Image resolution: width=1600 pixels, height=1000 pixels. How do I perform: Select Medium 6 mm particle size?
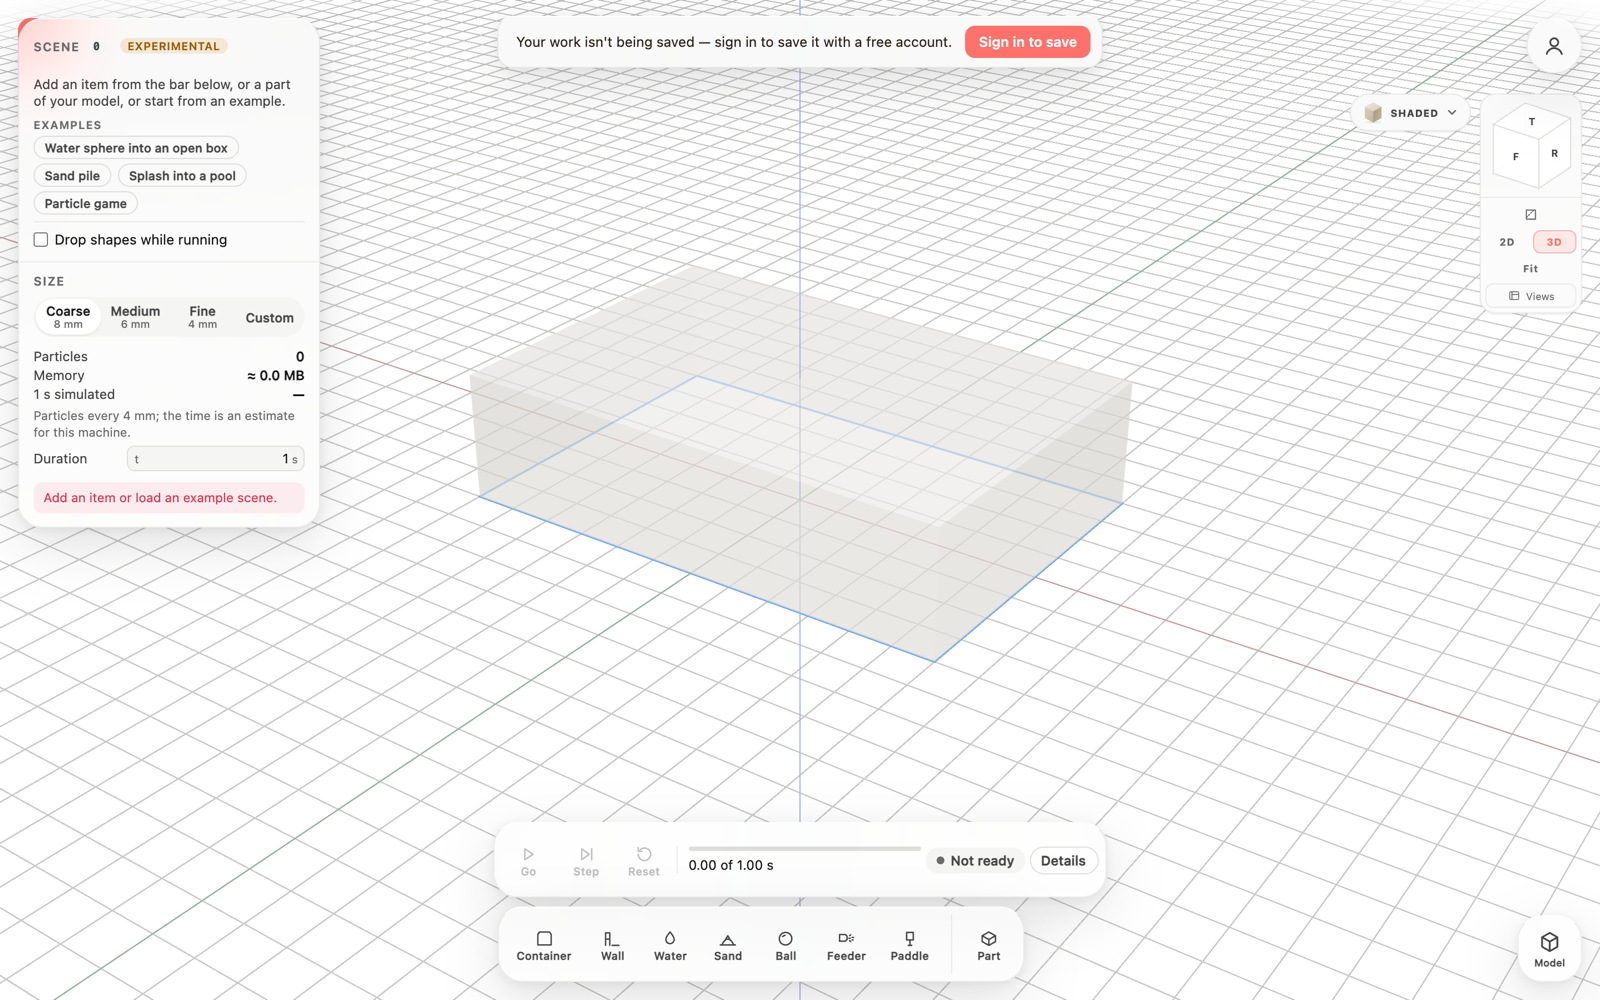point(135,317)
